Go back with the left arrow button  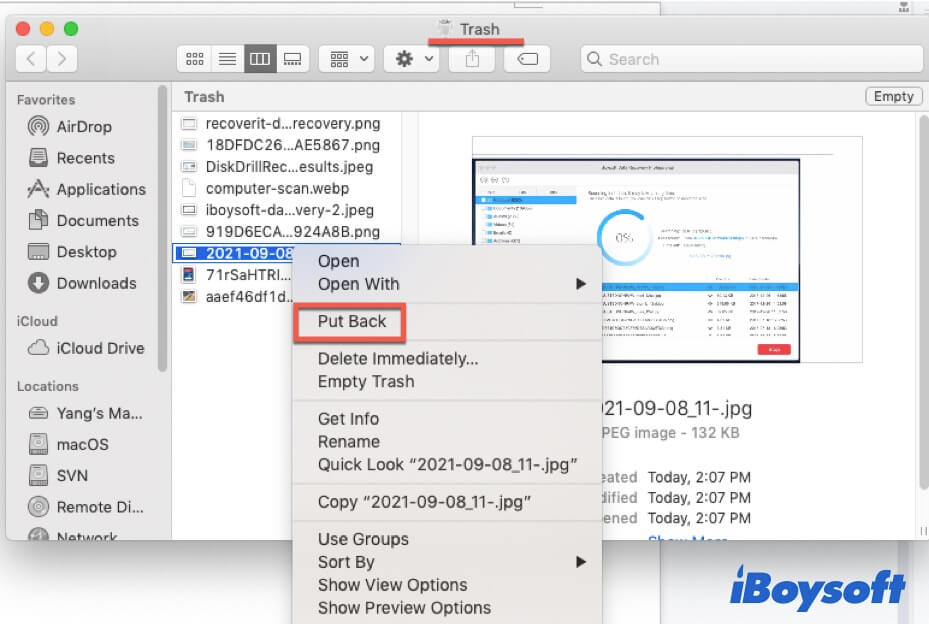[31, 59]
